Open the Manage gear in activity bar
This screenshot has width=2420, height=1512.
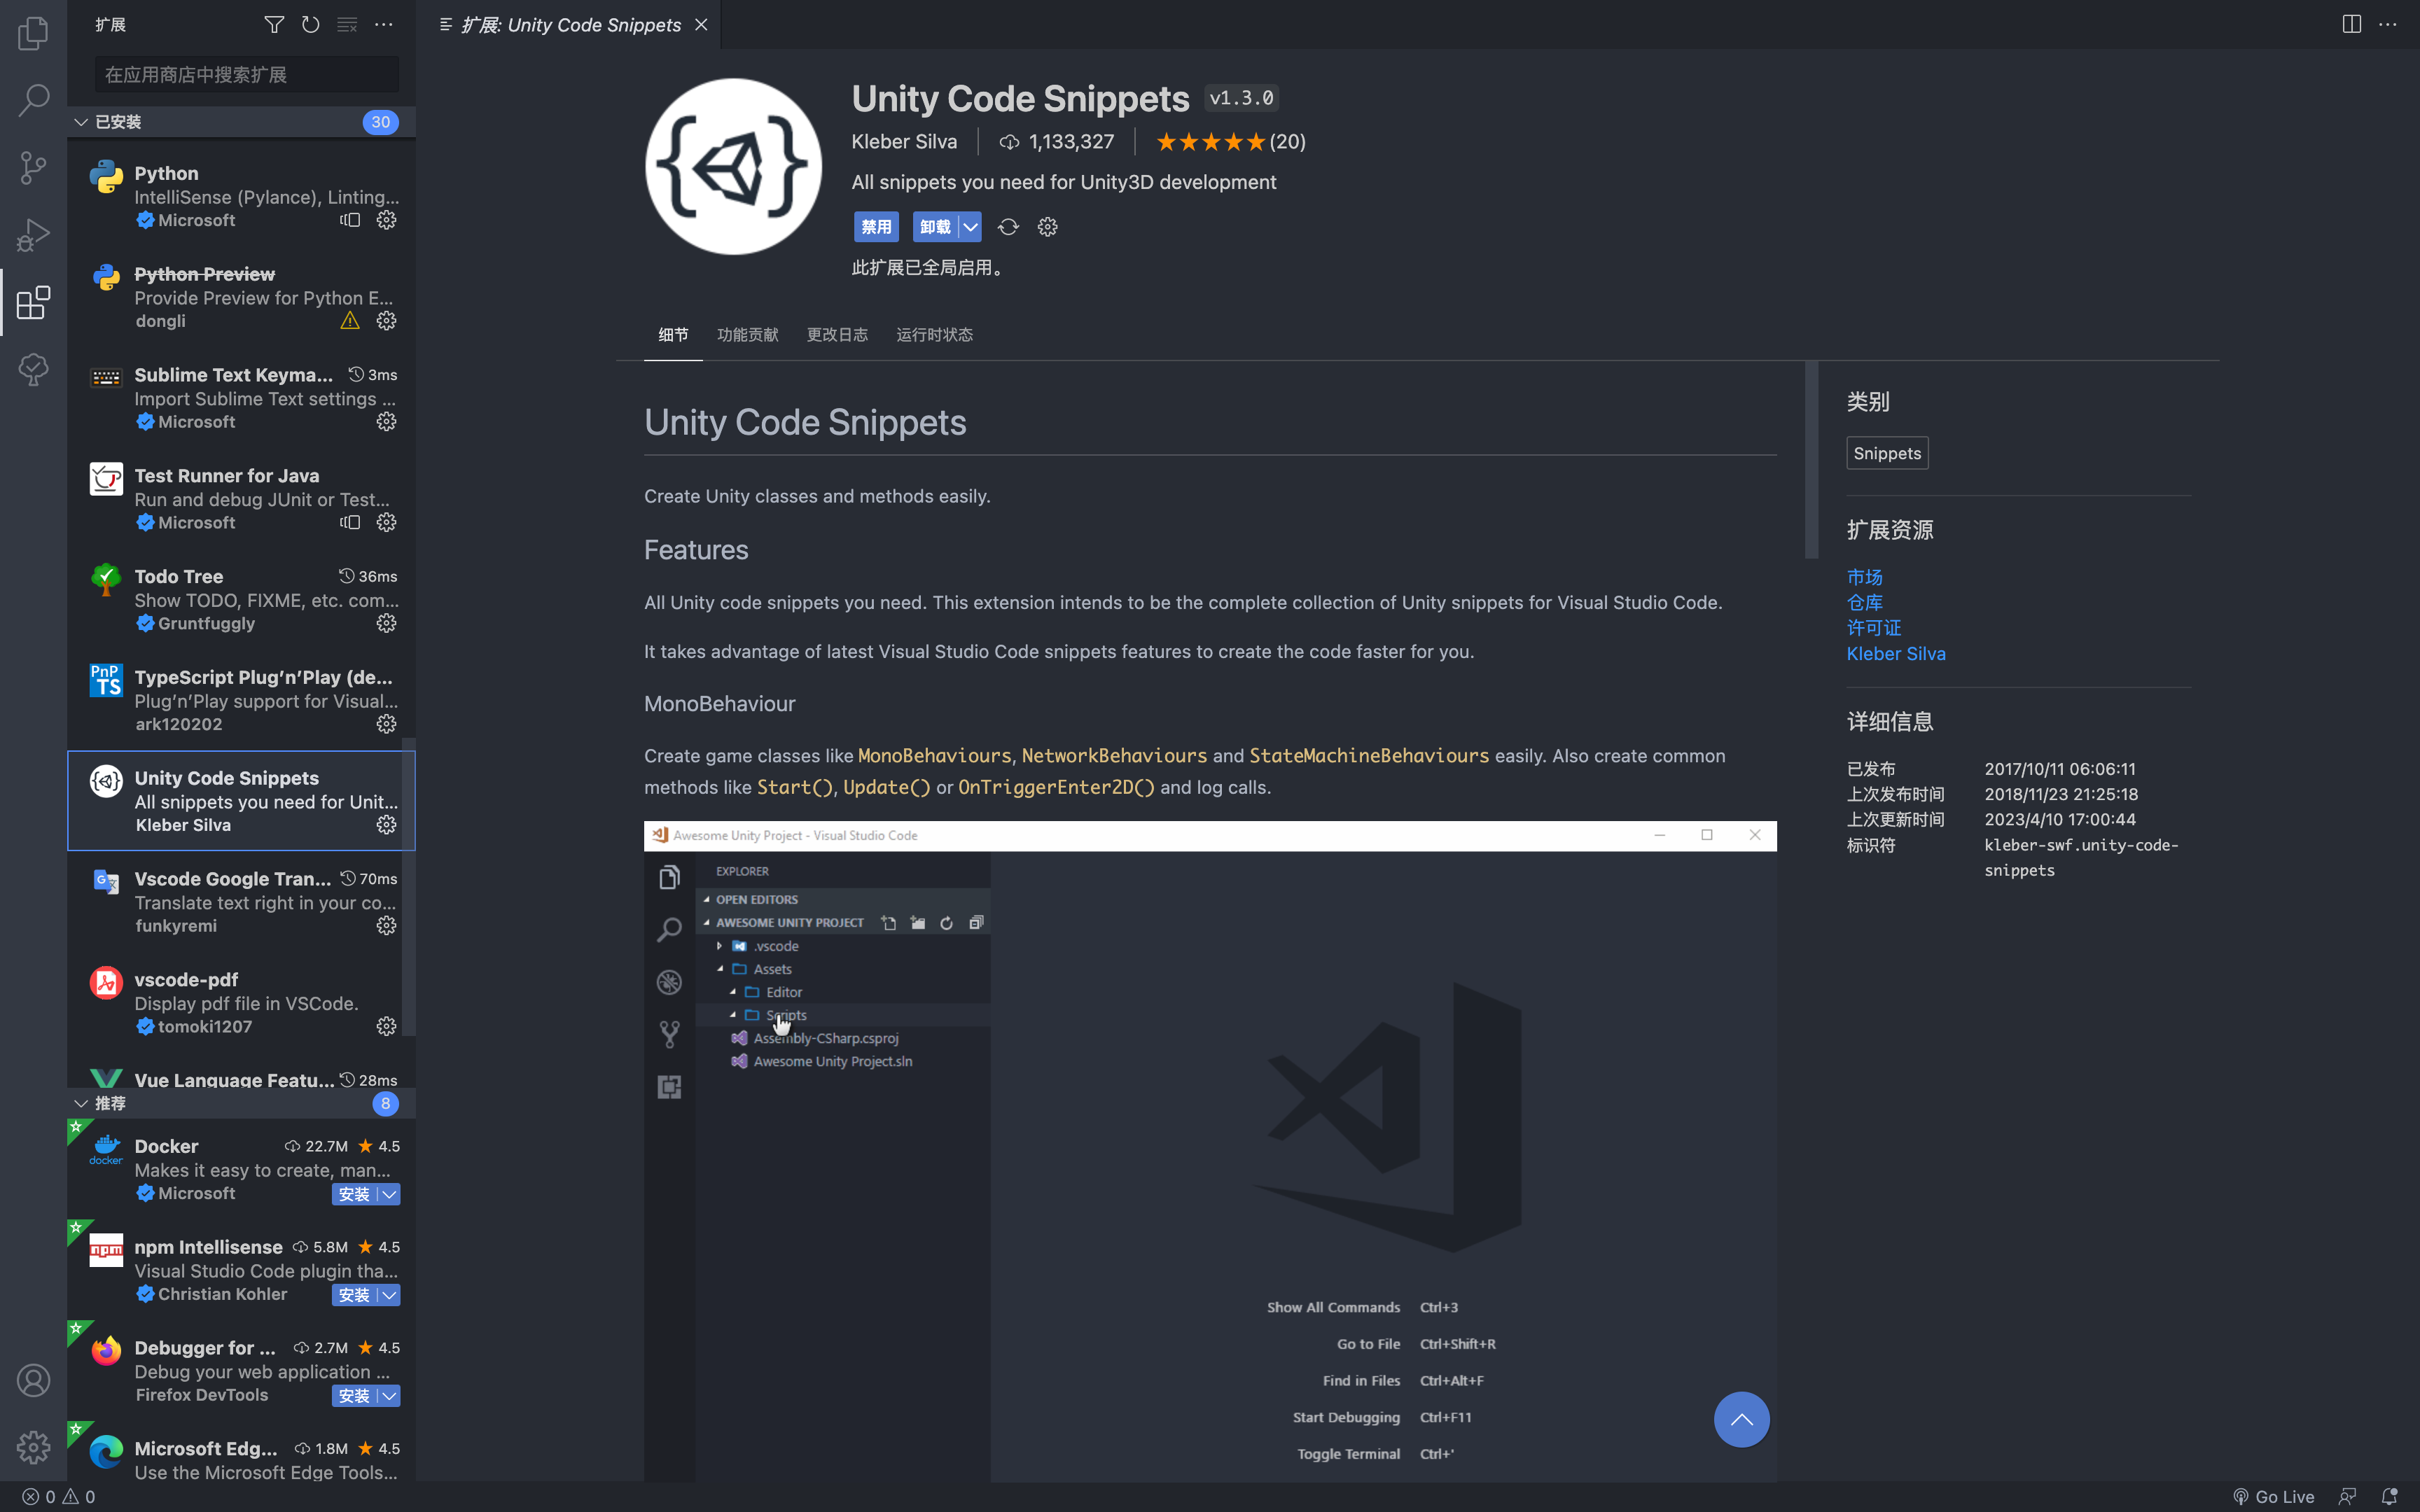pyautogui.click(x=33, y=1447)
